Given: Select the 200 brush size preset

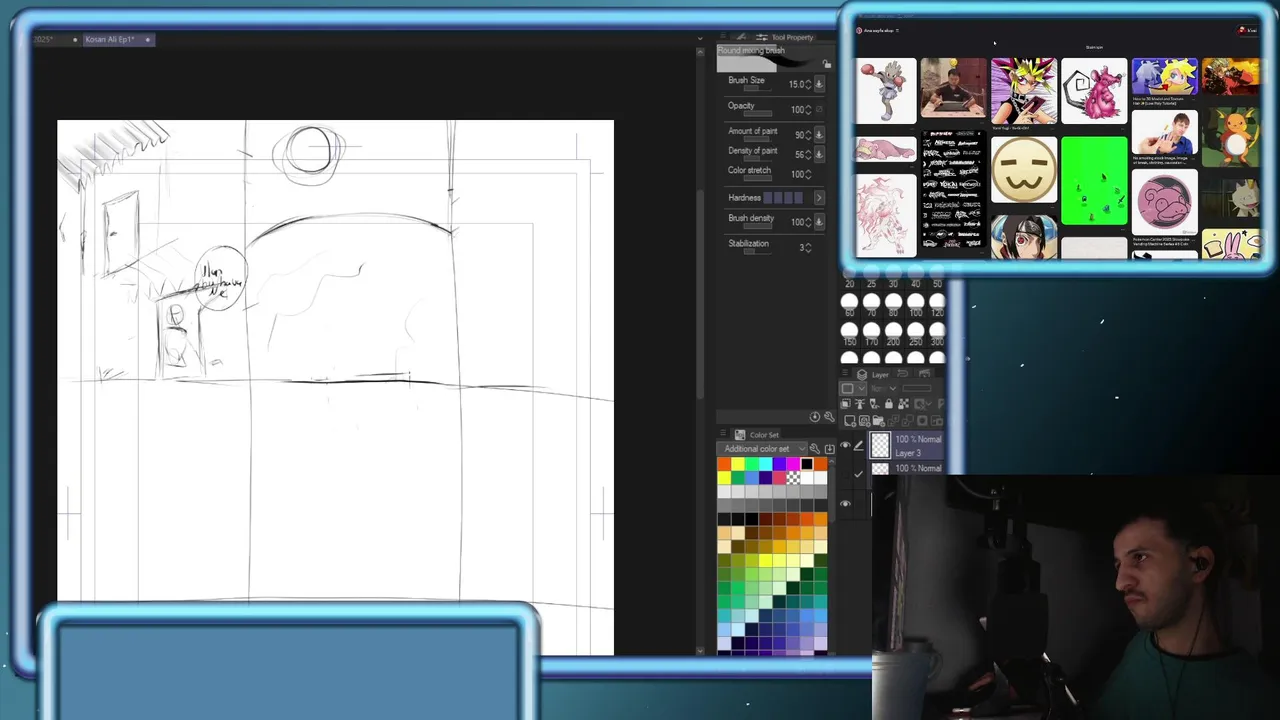Looking at the screenshot, I should [x=893, y=333].
